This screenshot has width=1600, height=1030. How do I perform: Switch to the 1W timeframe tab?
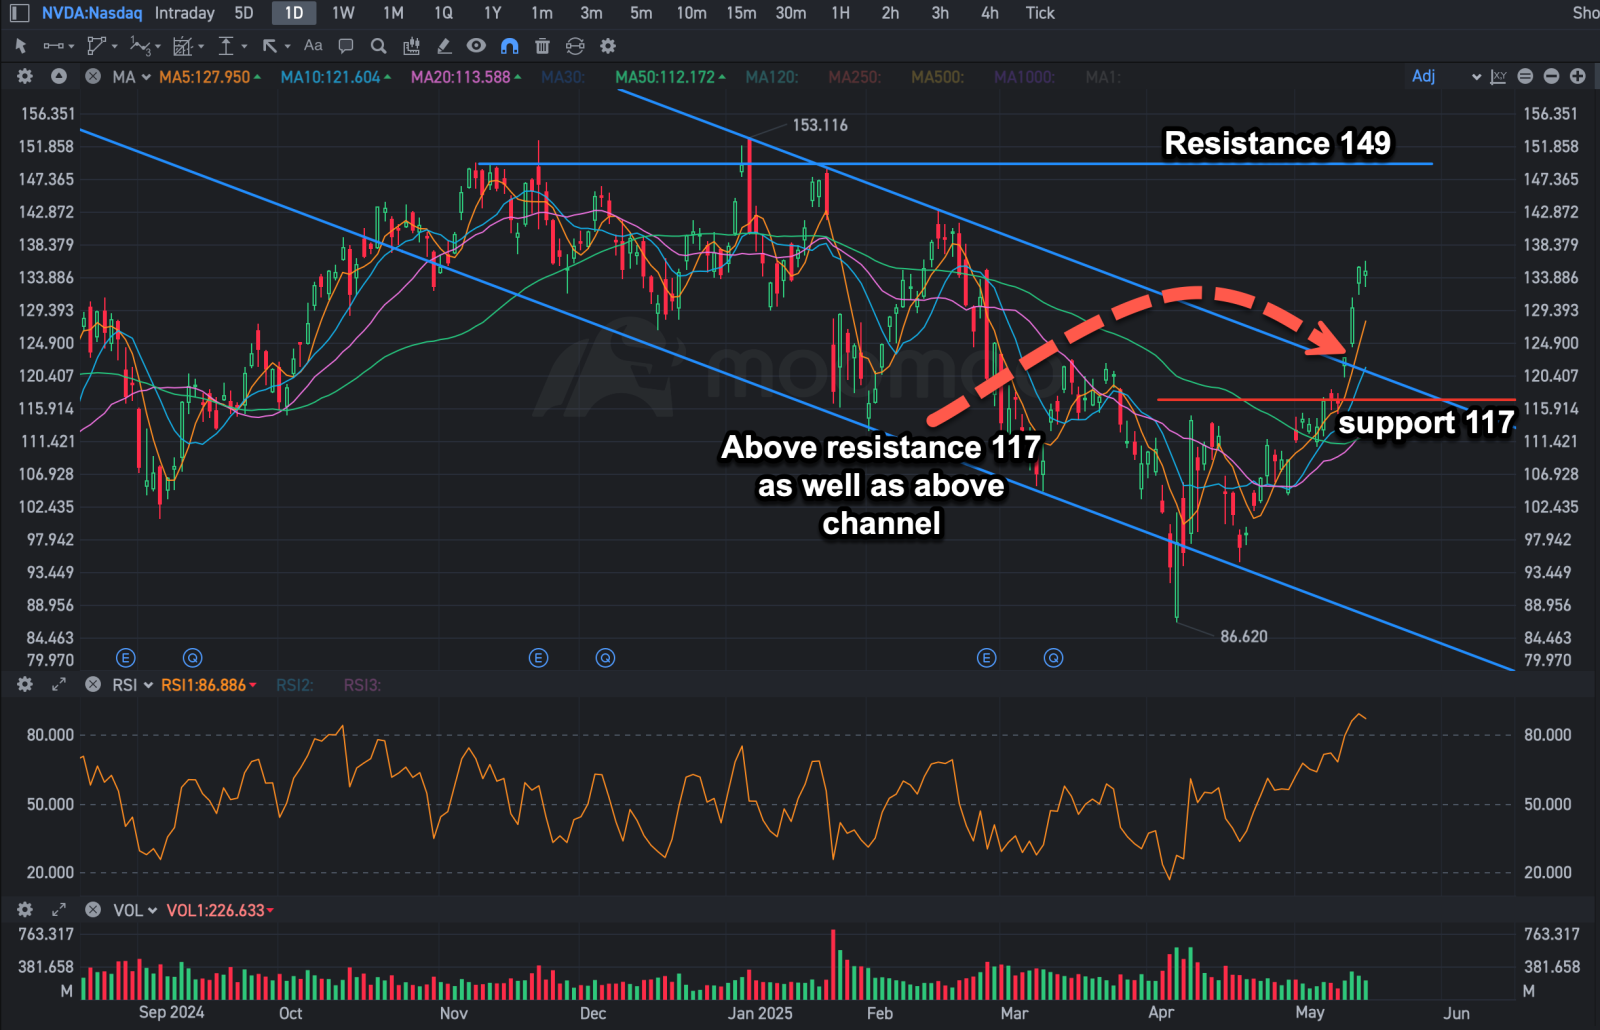[343, 13]
